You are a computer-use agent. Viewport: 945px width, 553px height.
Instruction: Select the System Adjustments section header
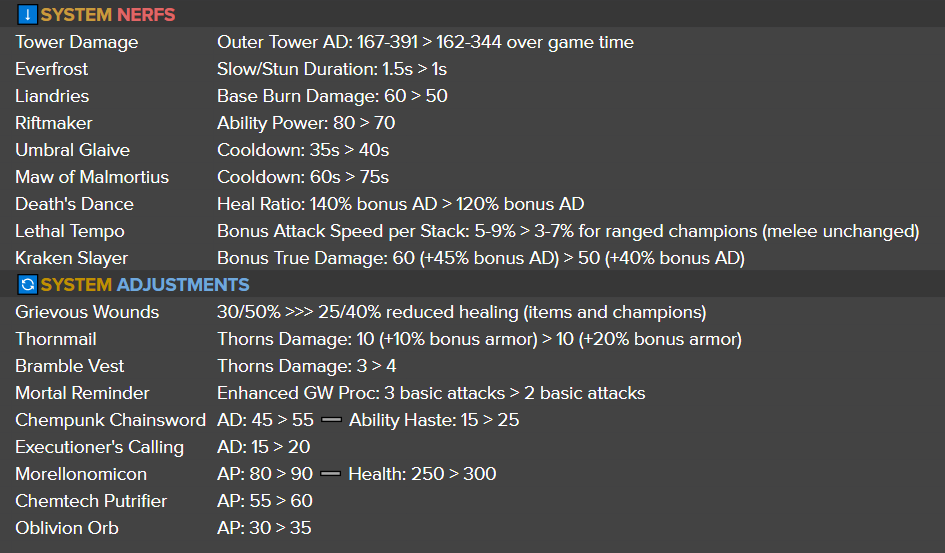[x=145, y=285]
